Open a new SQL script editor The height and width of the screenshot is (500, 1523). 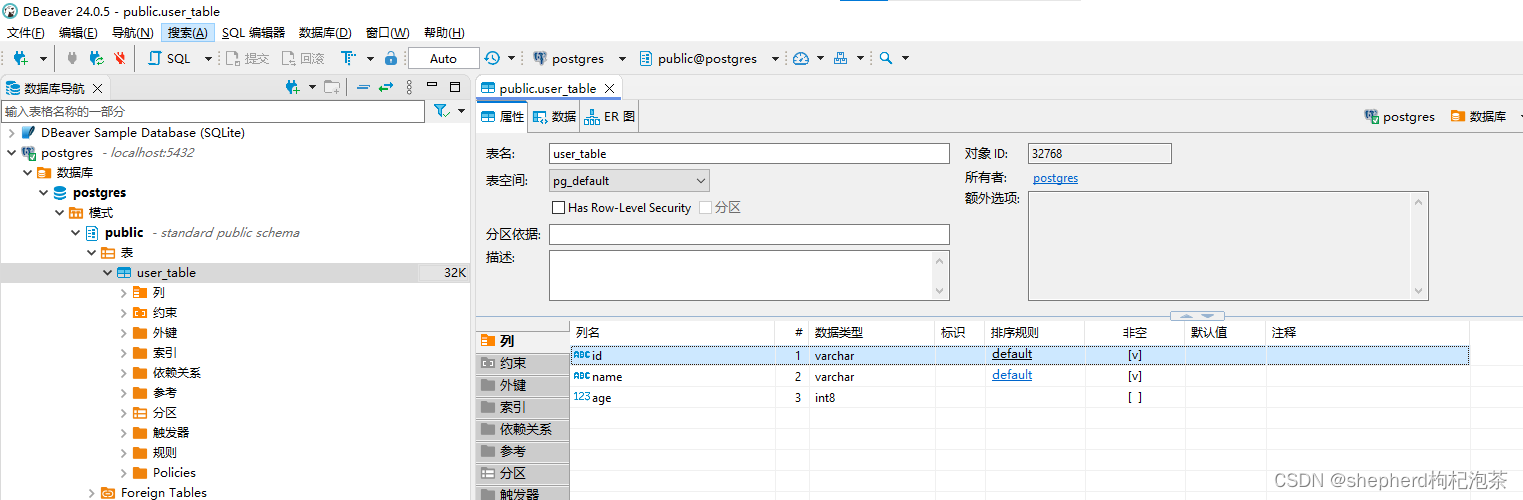click(169, 59)
